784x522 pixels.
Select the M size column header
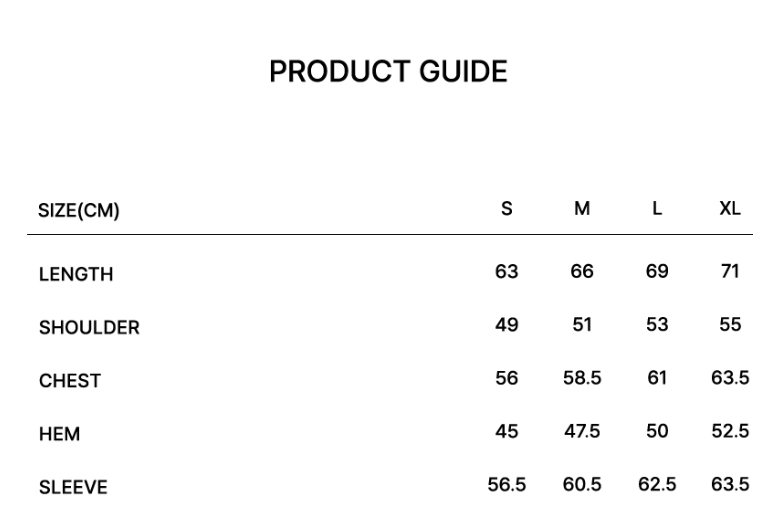click(582, 209)
